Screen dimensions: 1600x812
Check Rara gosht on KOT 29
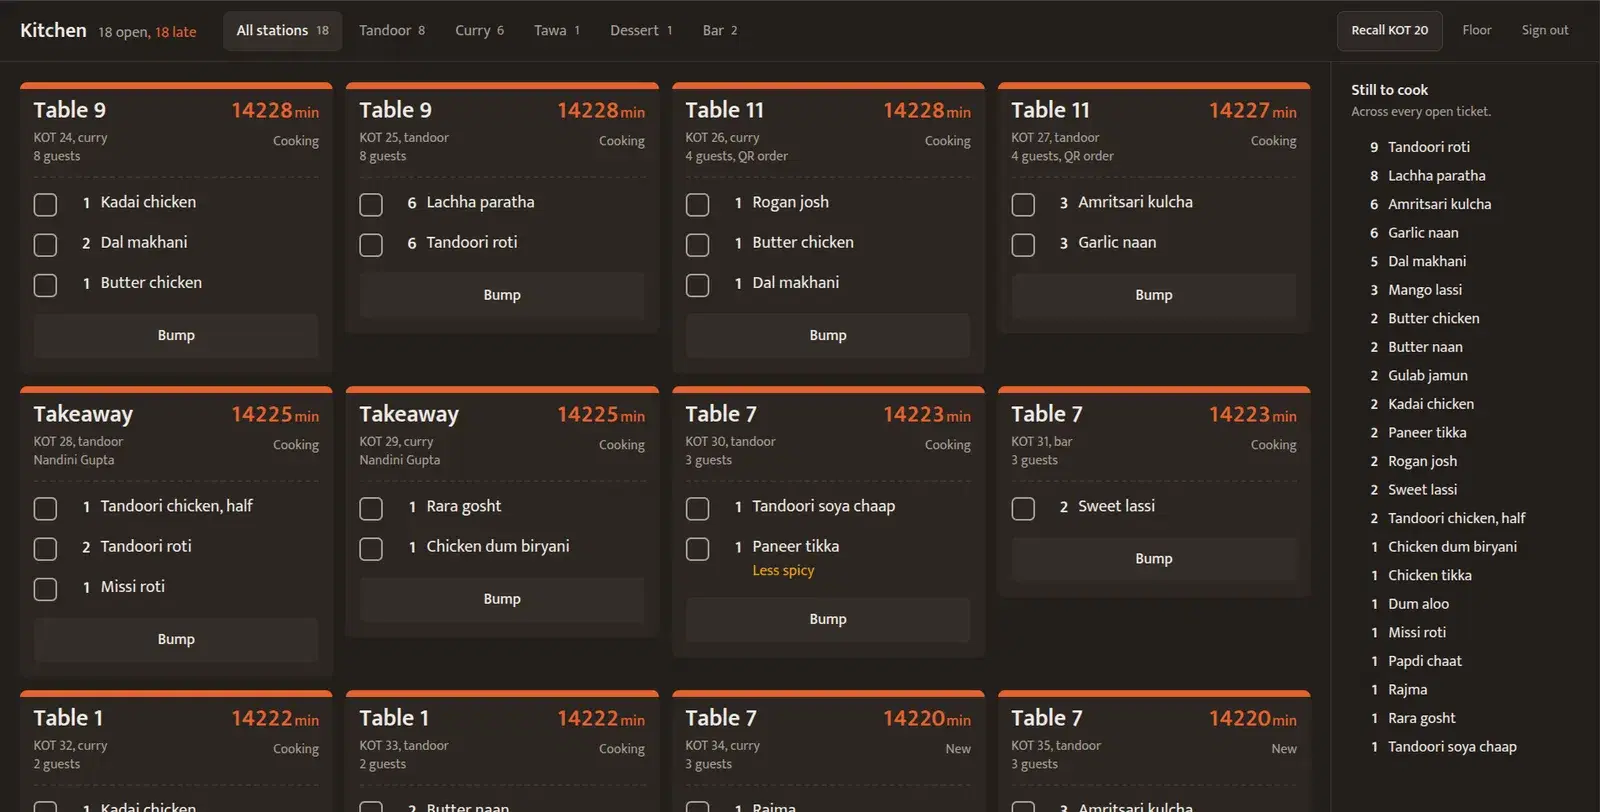[371, 509]
